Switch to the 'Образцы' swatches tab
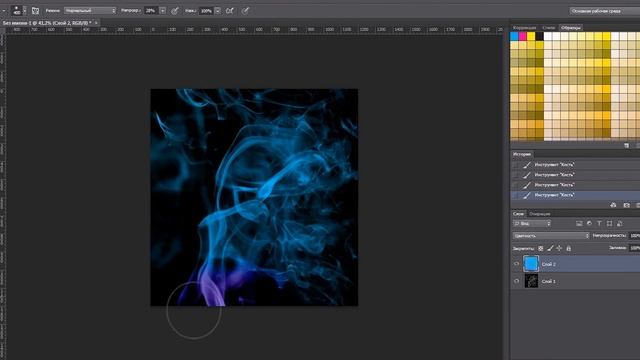Image resolution: width=640 pixels, height=360 pixels. 571,28
